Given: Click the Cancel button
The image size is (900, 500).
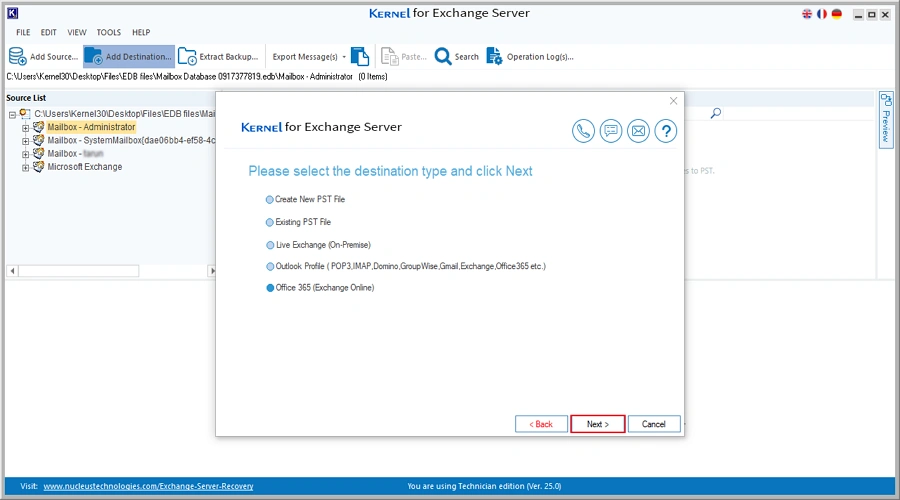Looking at the screenshot, I should (654, 424).
